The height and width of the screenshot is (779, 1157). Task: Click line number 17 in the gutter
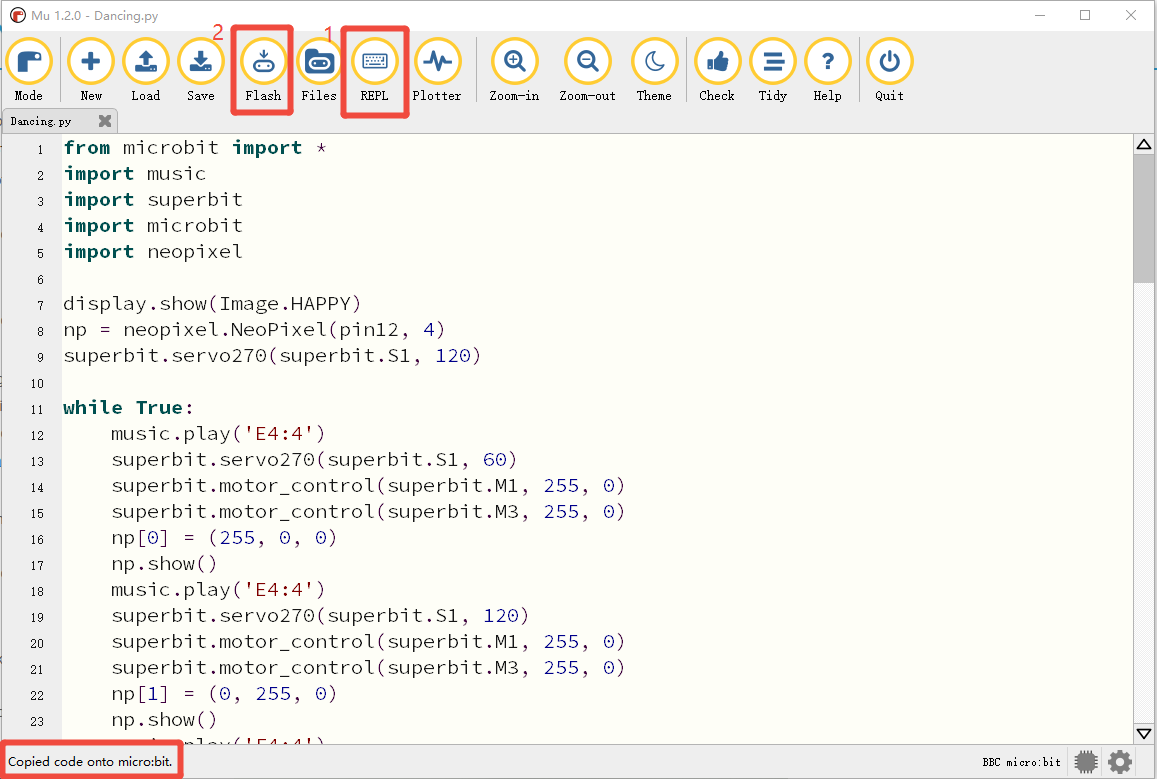pos(37,565)
